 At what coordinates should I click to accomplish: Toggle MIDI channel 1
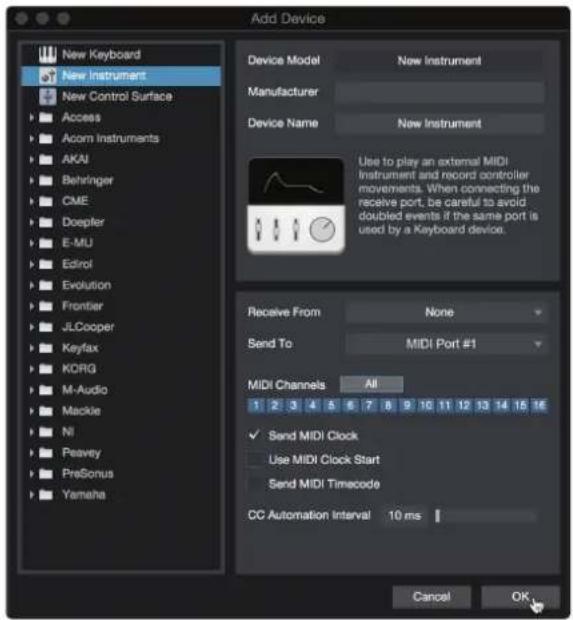click(x=256, y=405)
